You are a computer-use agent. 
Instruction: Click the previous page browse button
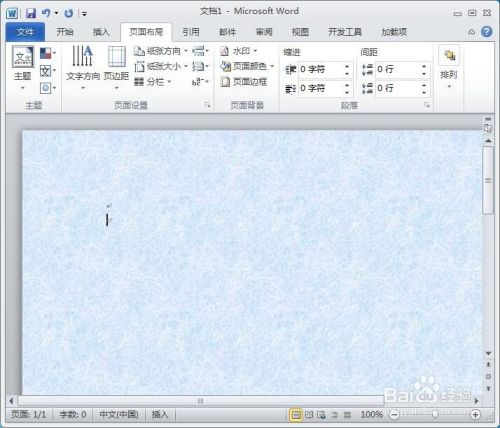488,365
